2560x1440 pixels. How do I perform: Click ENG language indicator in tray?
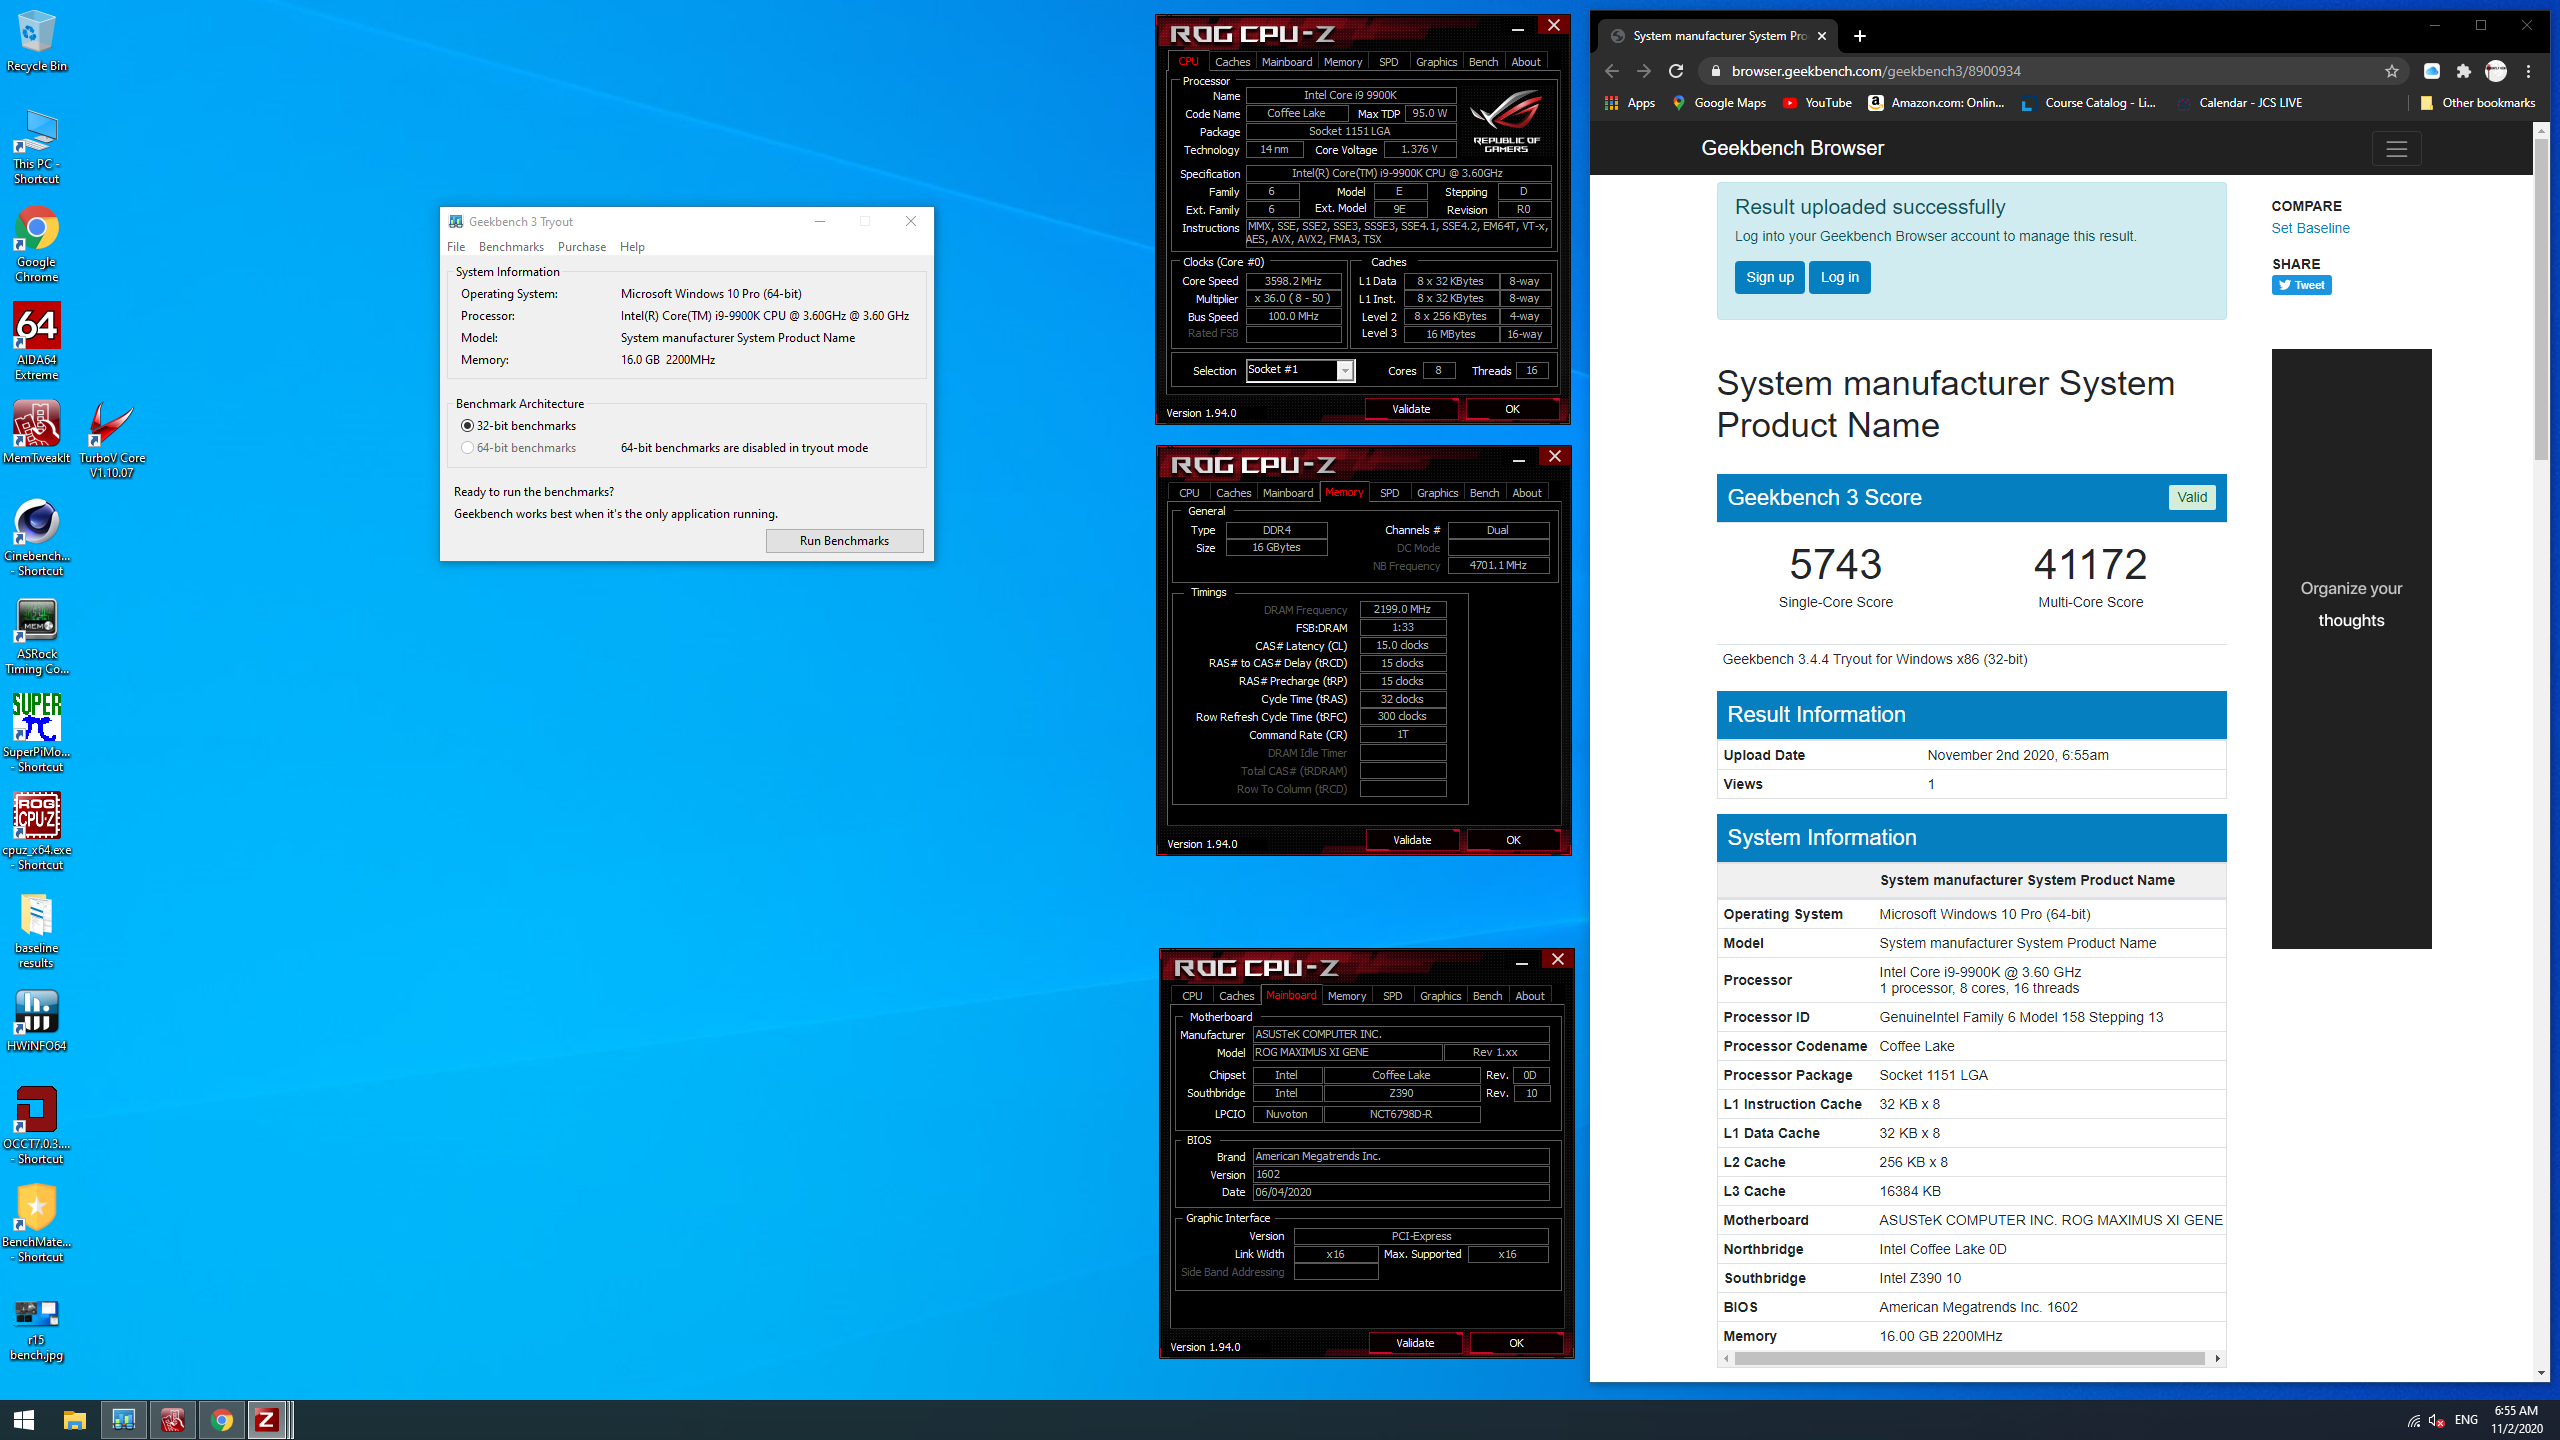[x=2466, y=1420]
